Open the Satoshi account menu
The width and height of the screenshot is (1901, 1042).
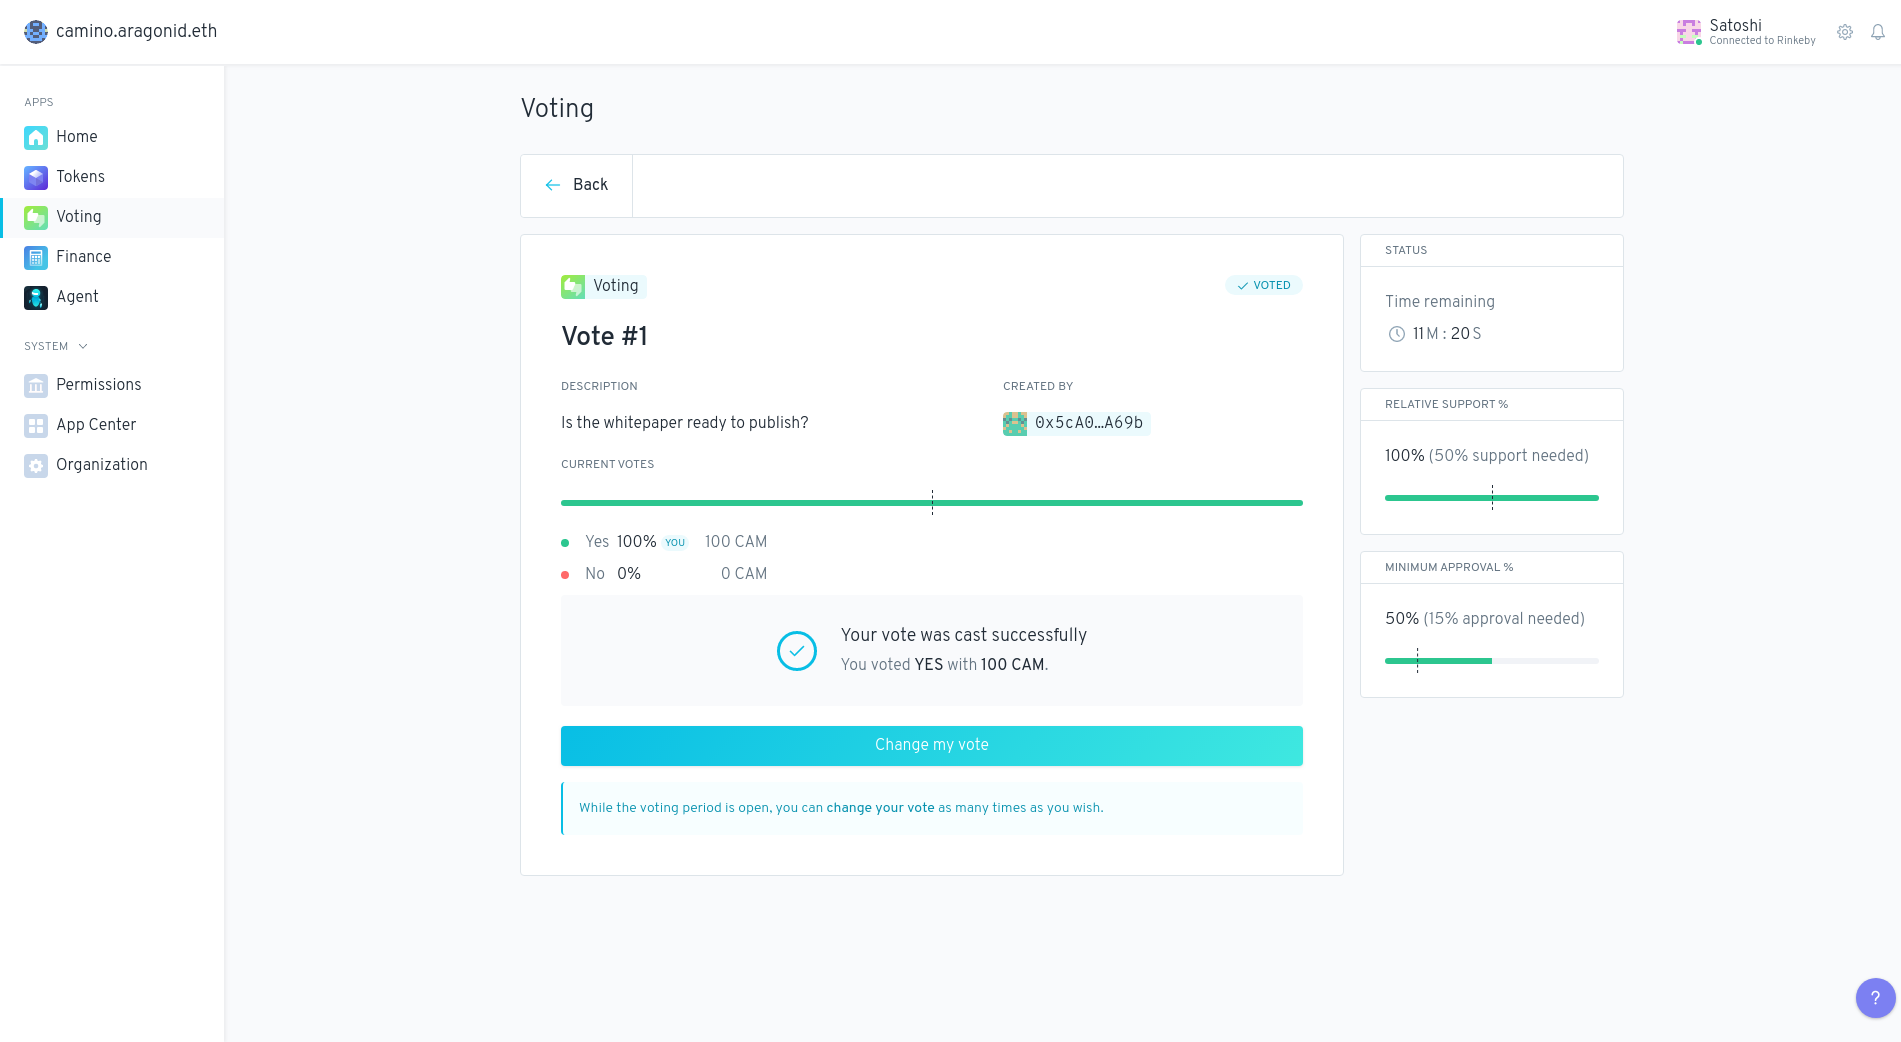tap(1746, 32)
